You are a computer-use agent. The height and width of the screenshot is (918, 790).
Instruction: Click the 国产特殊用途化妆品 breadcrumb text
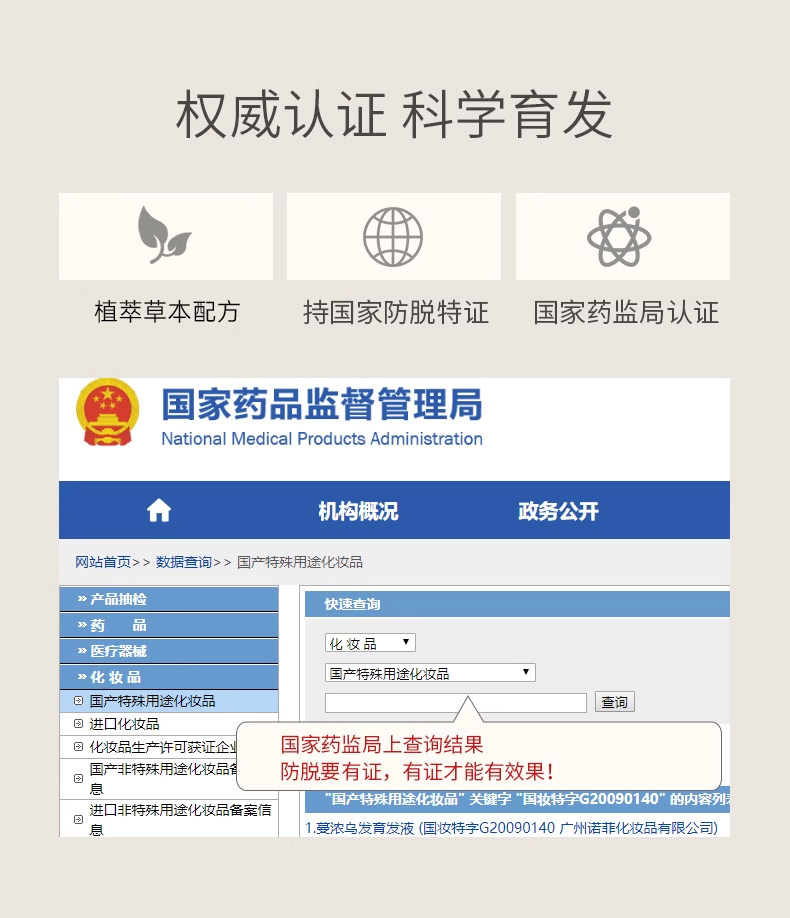click(x=300, y=562)
